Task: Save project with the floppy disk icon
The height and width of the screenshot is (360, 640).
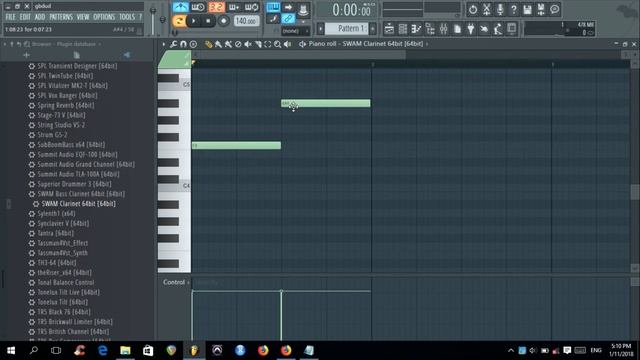Action: click(x=527, y=9)
